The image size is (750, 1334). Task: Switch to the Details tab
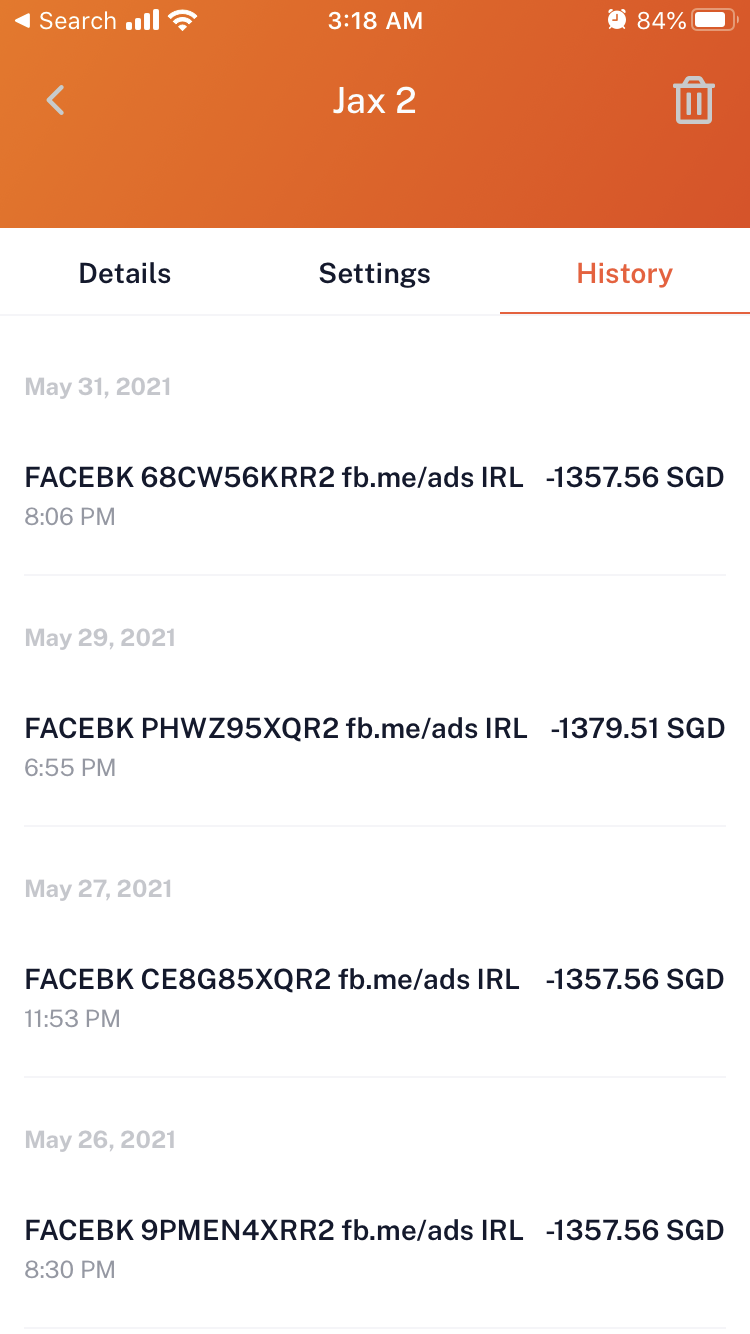click(x=125, y=273)
